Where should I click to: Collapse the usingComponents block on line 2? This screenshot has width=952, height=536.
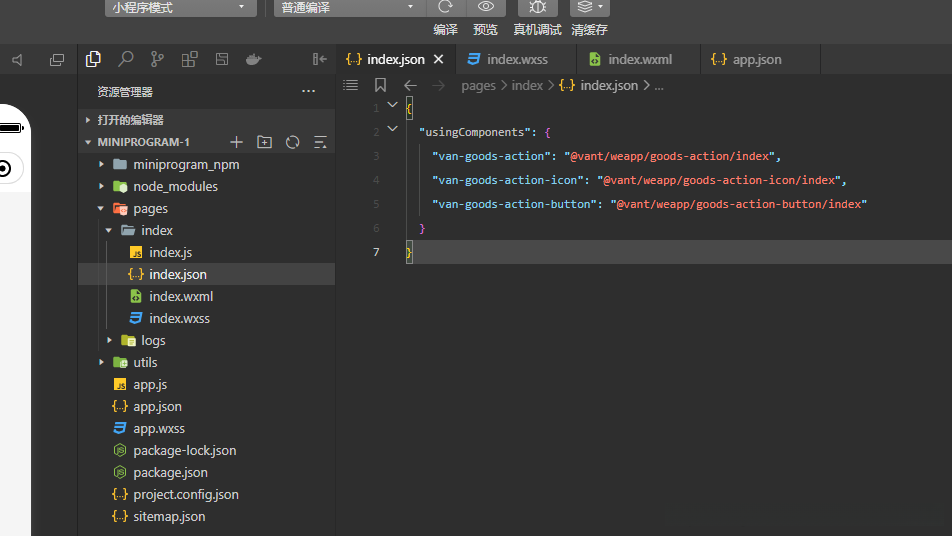click(x=392, y=129)
